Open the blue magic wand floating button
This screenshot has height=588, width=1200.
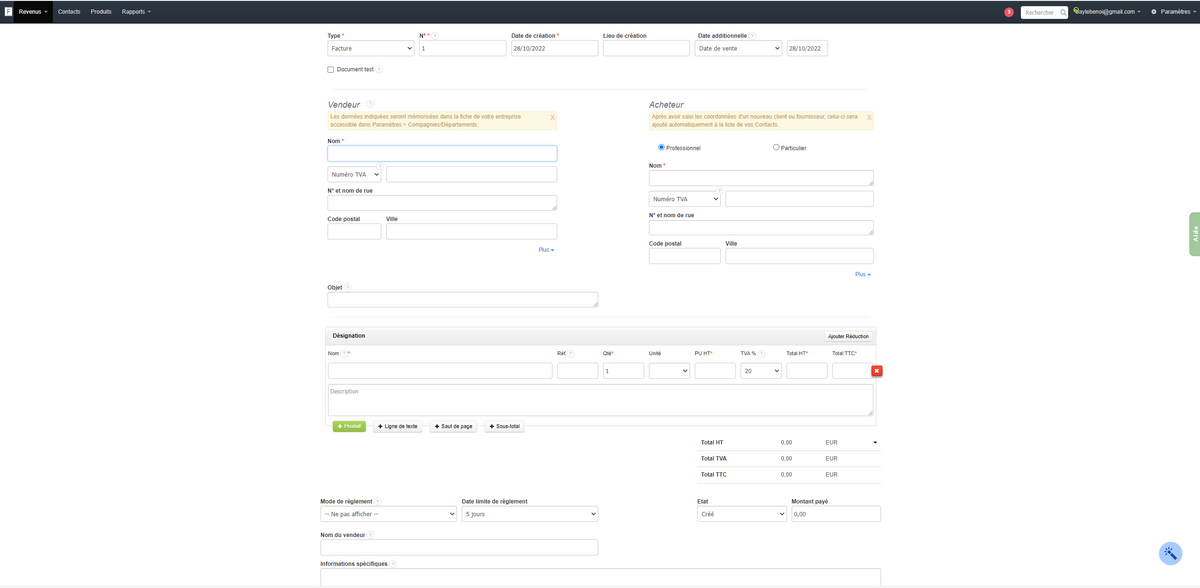coord(1170,553)
